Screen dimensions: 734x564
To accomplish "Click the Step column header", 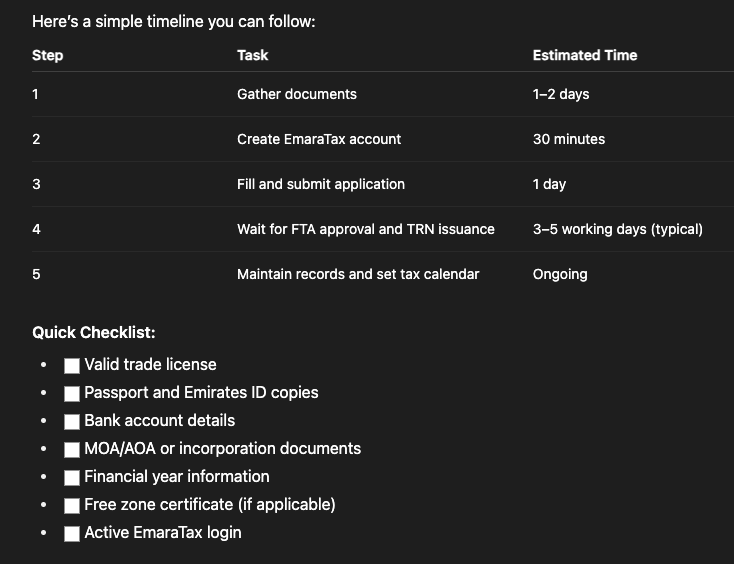I will coord(47,55).
